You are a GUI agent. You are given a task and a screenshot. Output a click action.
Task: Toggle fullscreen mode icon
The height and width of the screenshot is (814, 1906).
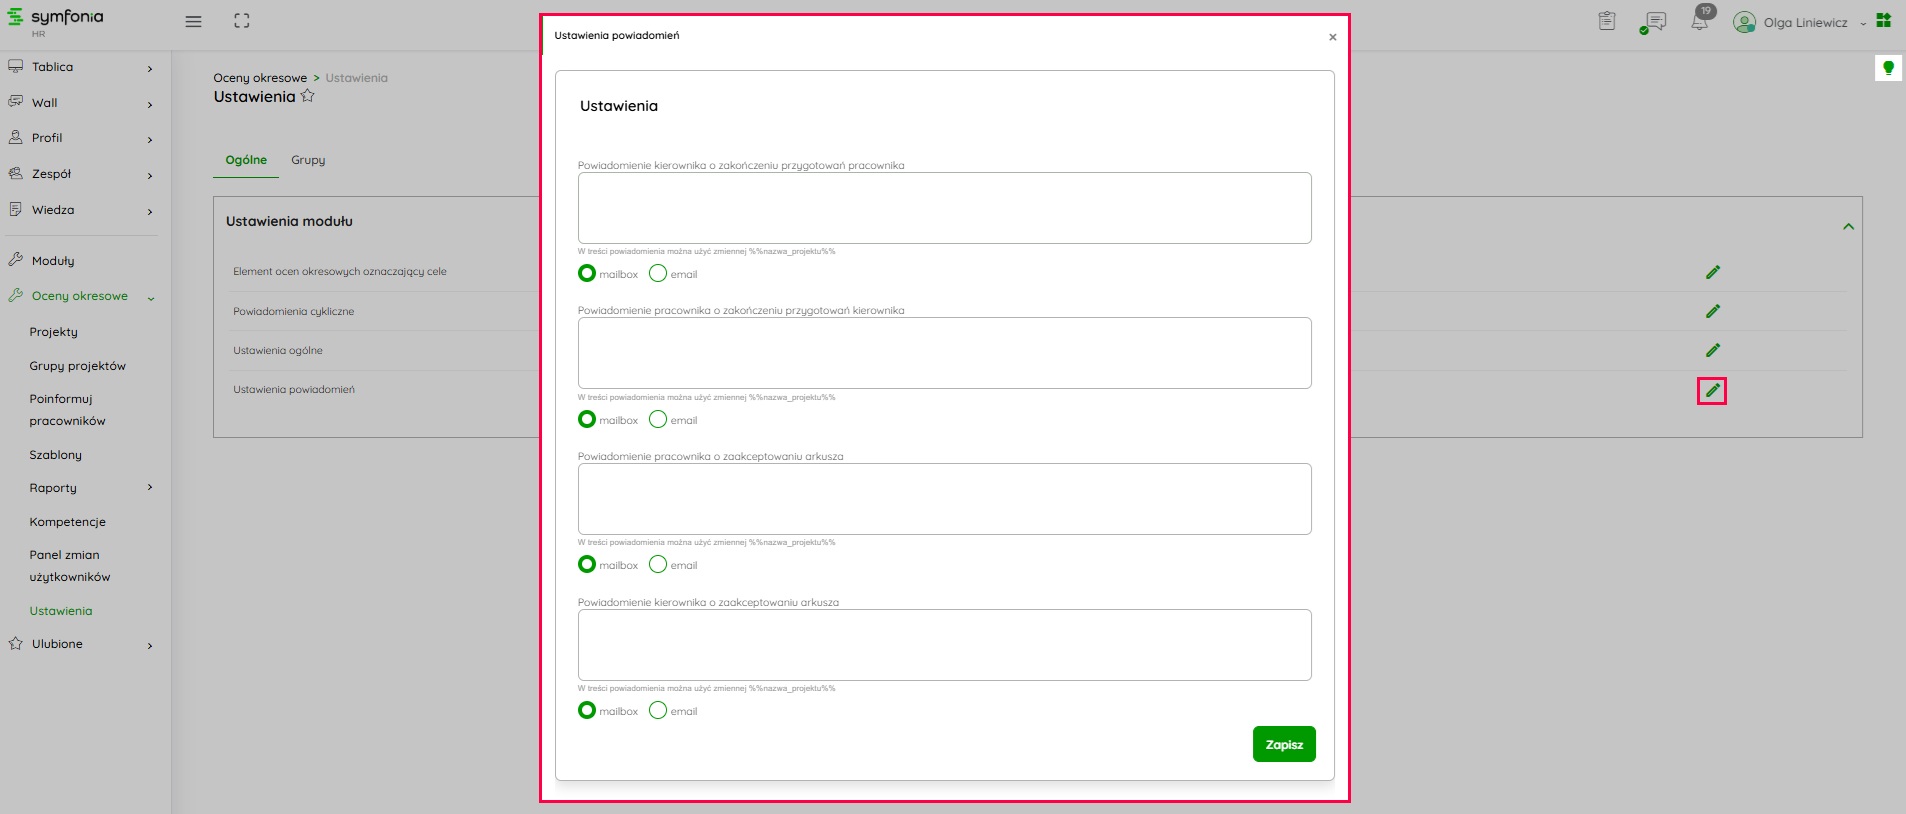(242, 21)
